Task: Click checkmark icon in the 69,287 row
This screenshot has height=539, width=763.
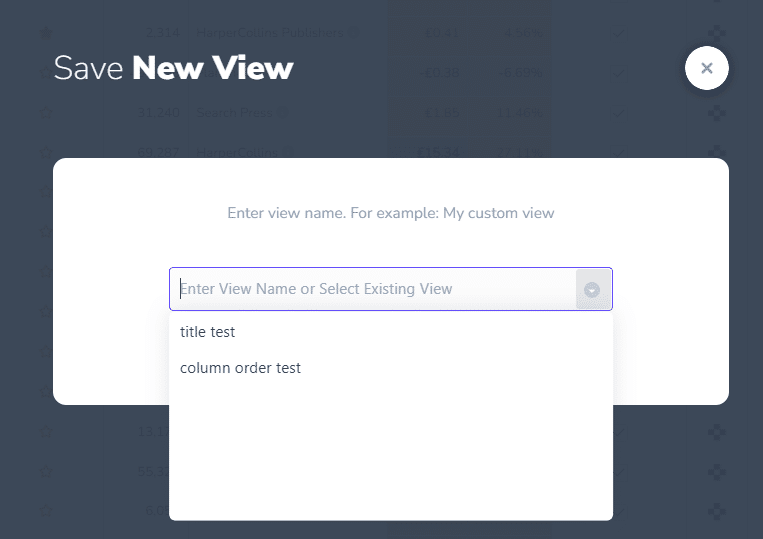Action: coord(619,153)
